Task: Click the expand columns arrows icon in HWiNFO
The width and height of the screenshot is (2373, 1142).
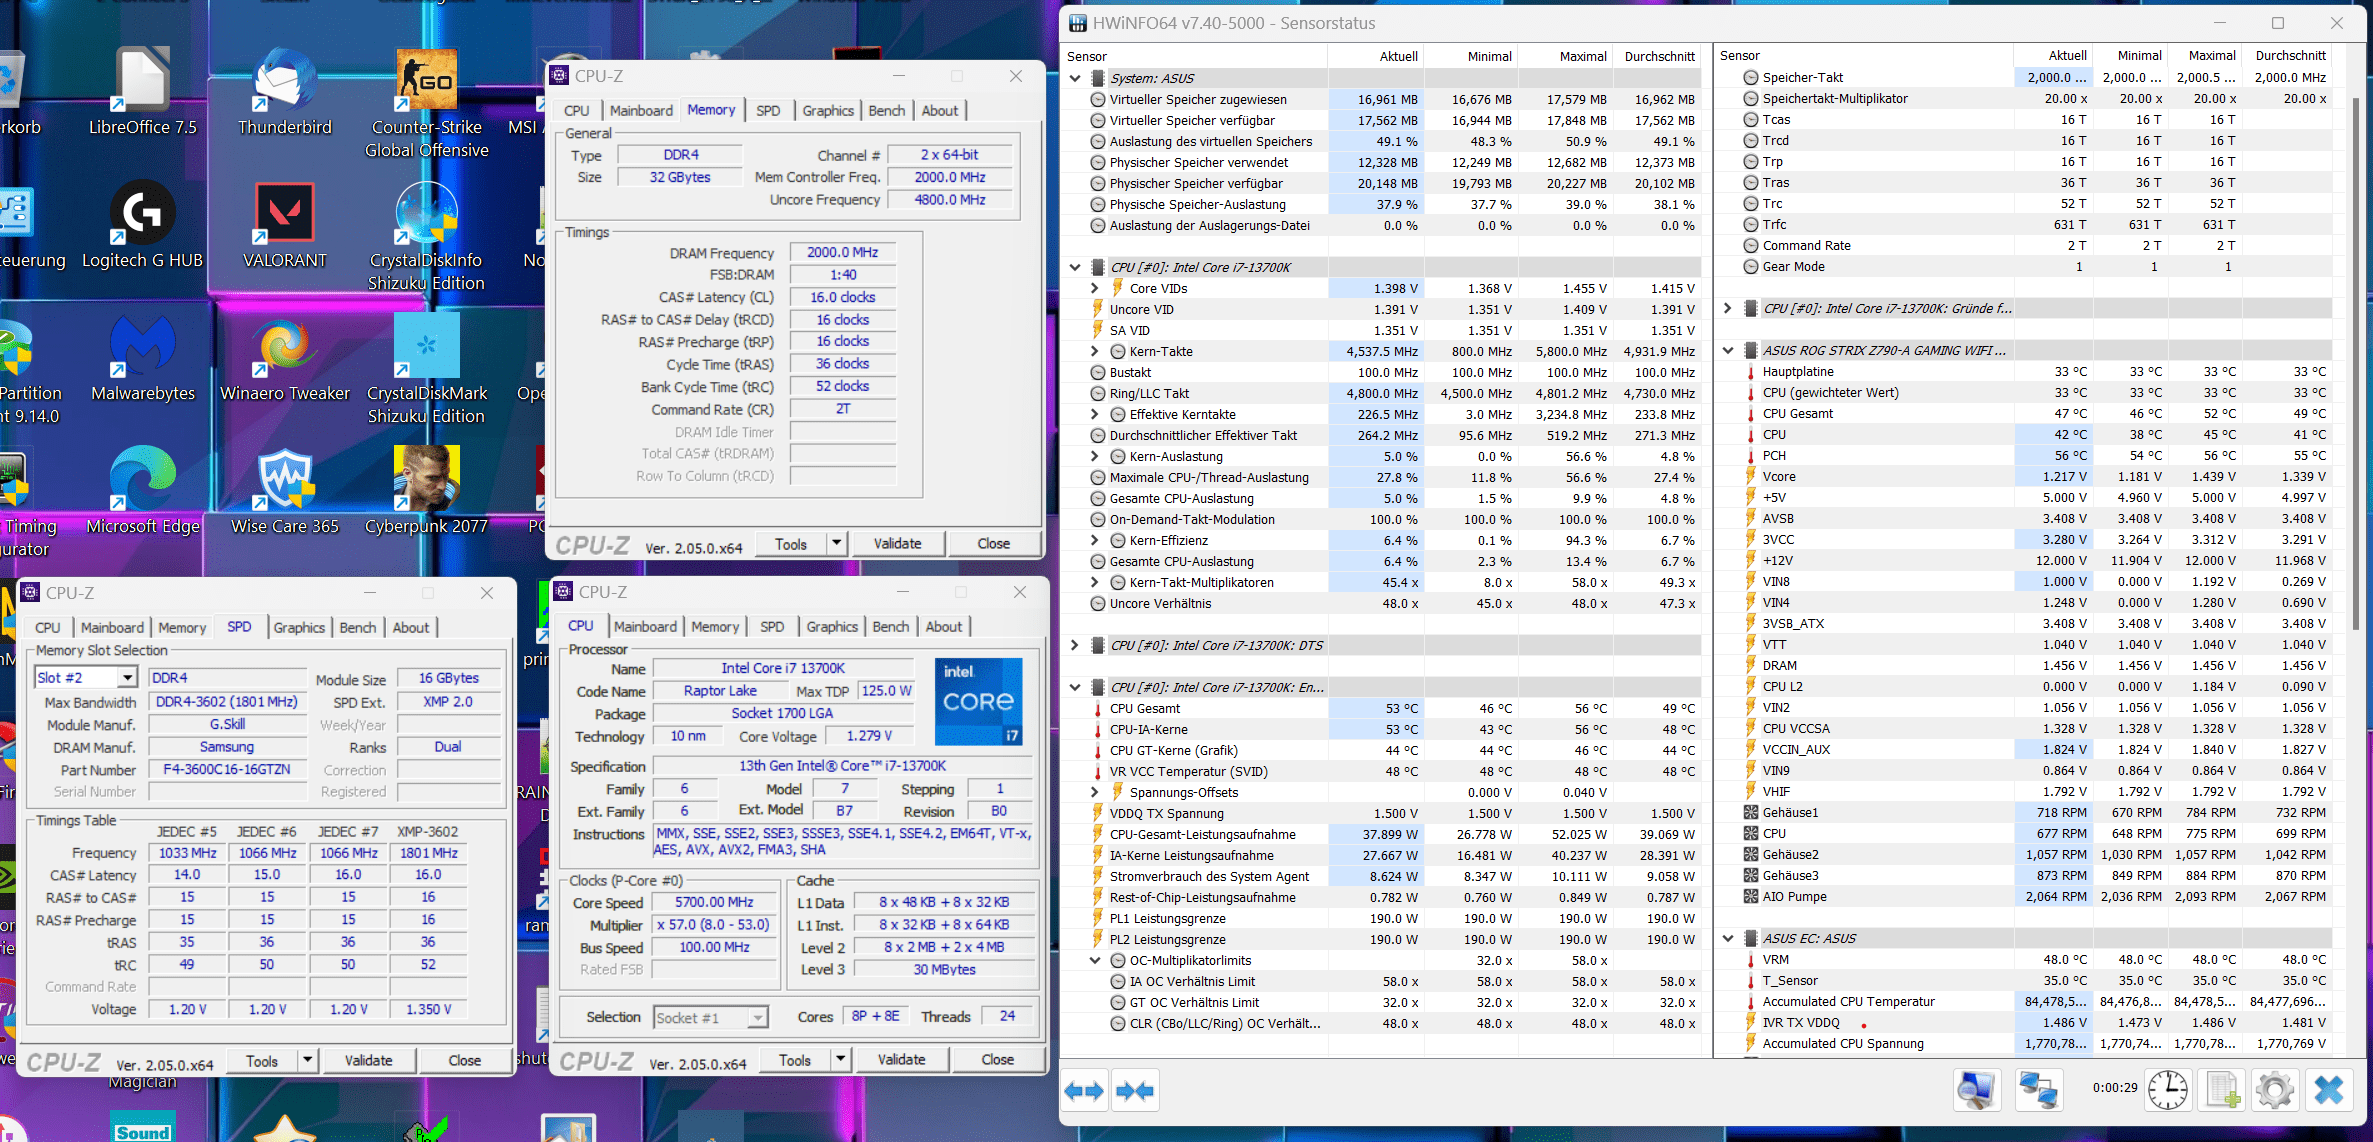Action: [x=1084, y=1090]
